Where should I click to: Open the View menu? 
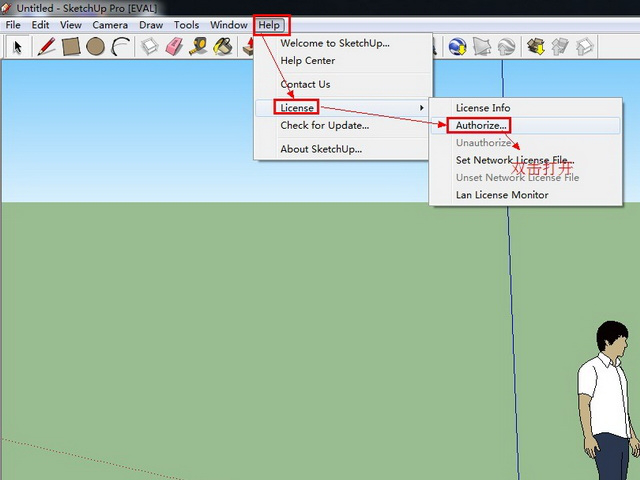pyautogui.click(x=71, y=25)
